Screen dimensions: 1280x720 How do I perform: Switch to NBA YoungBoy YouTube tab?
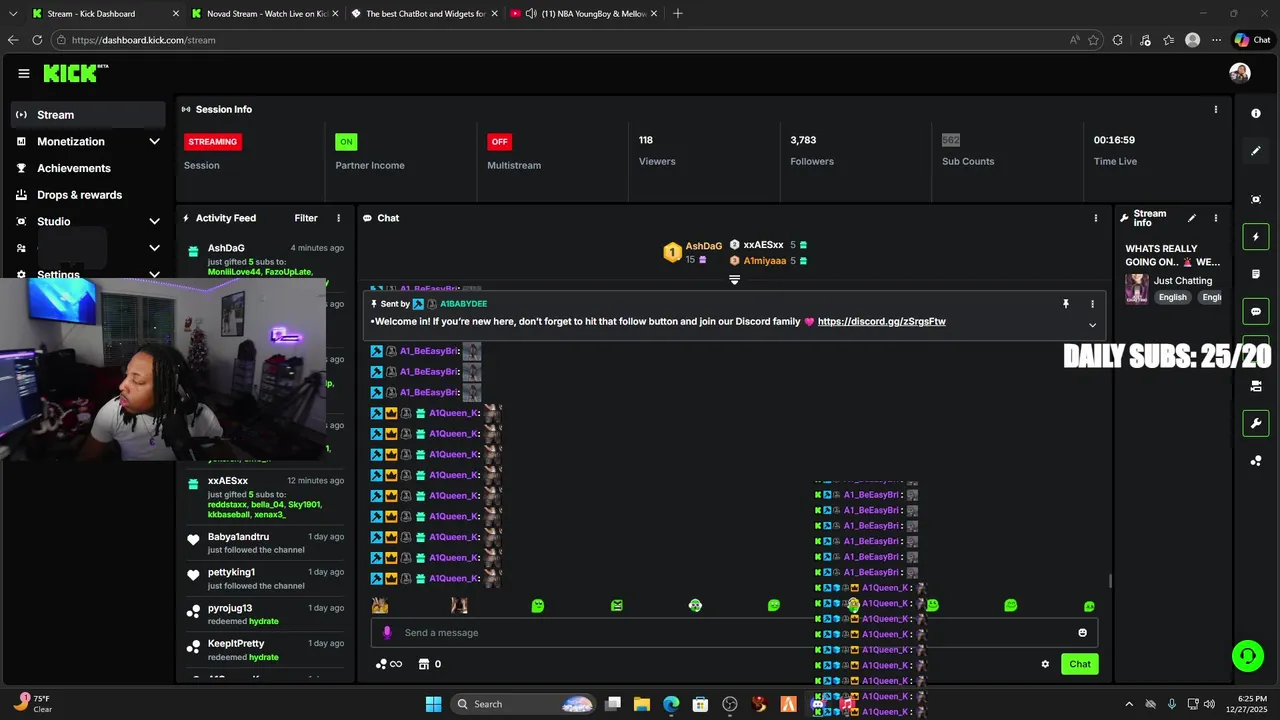pos(582,14)
